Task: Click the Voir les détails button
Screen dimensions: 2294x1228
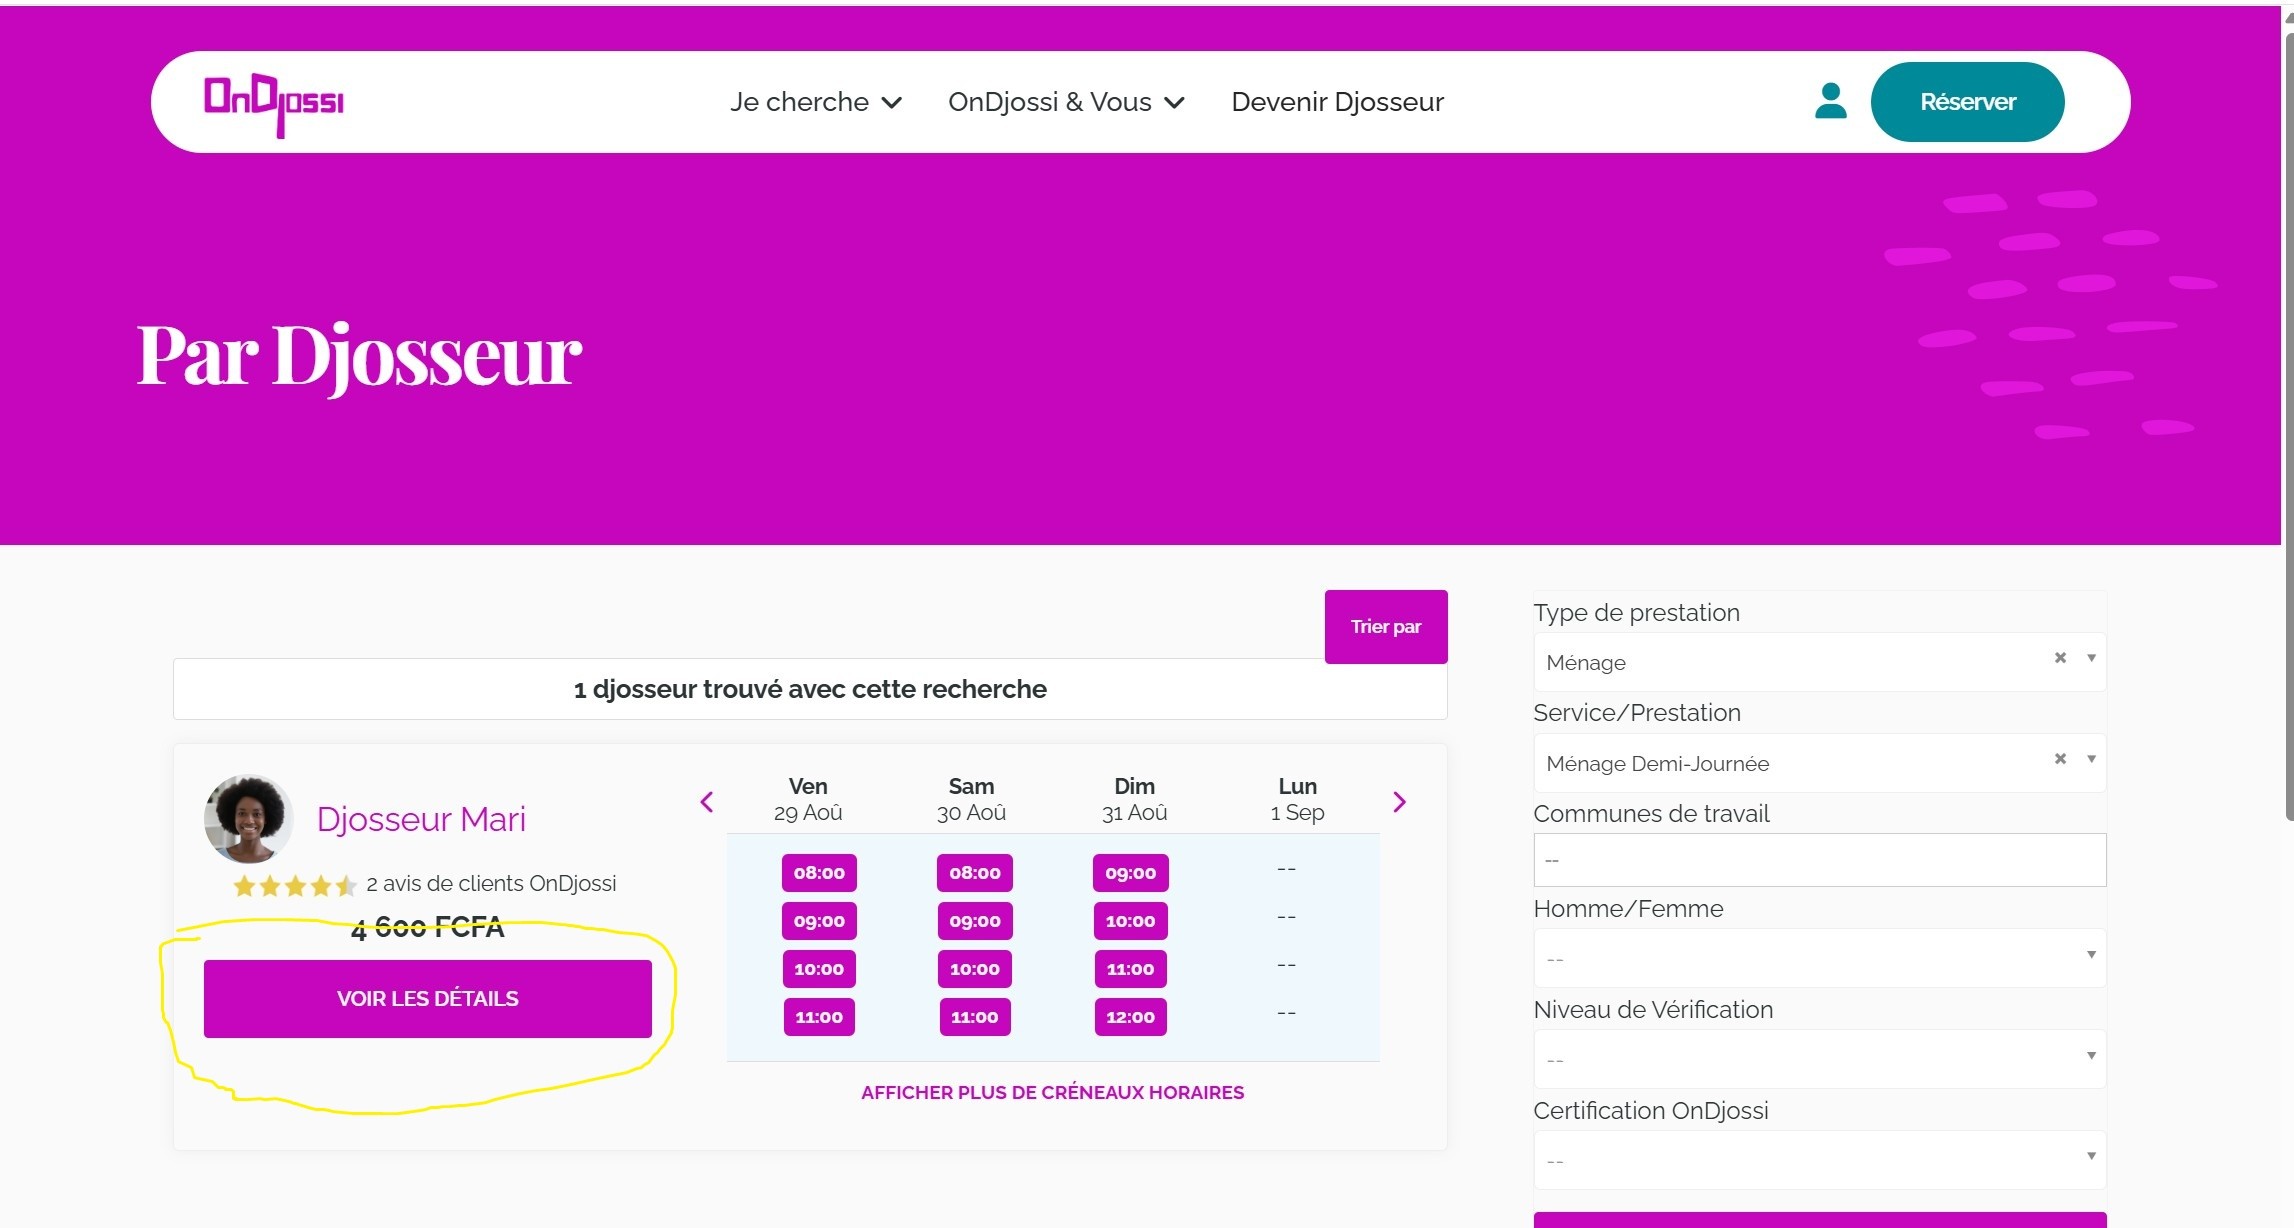Action: click(x=427, y=998)
